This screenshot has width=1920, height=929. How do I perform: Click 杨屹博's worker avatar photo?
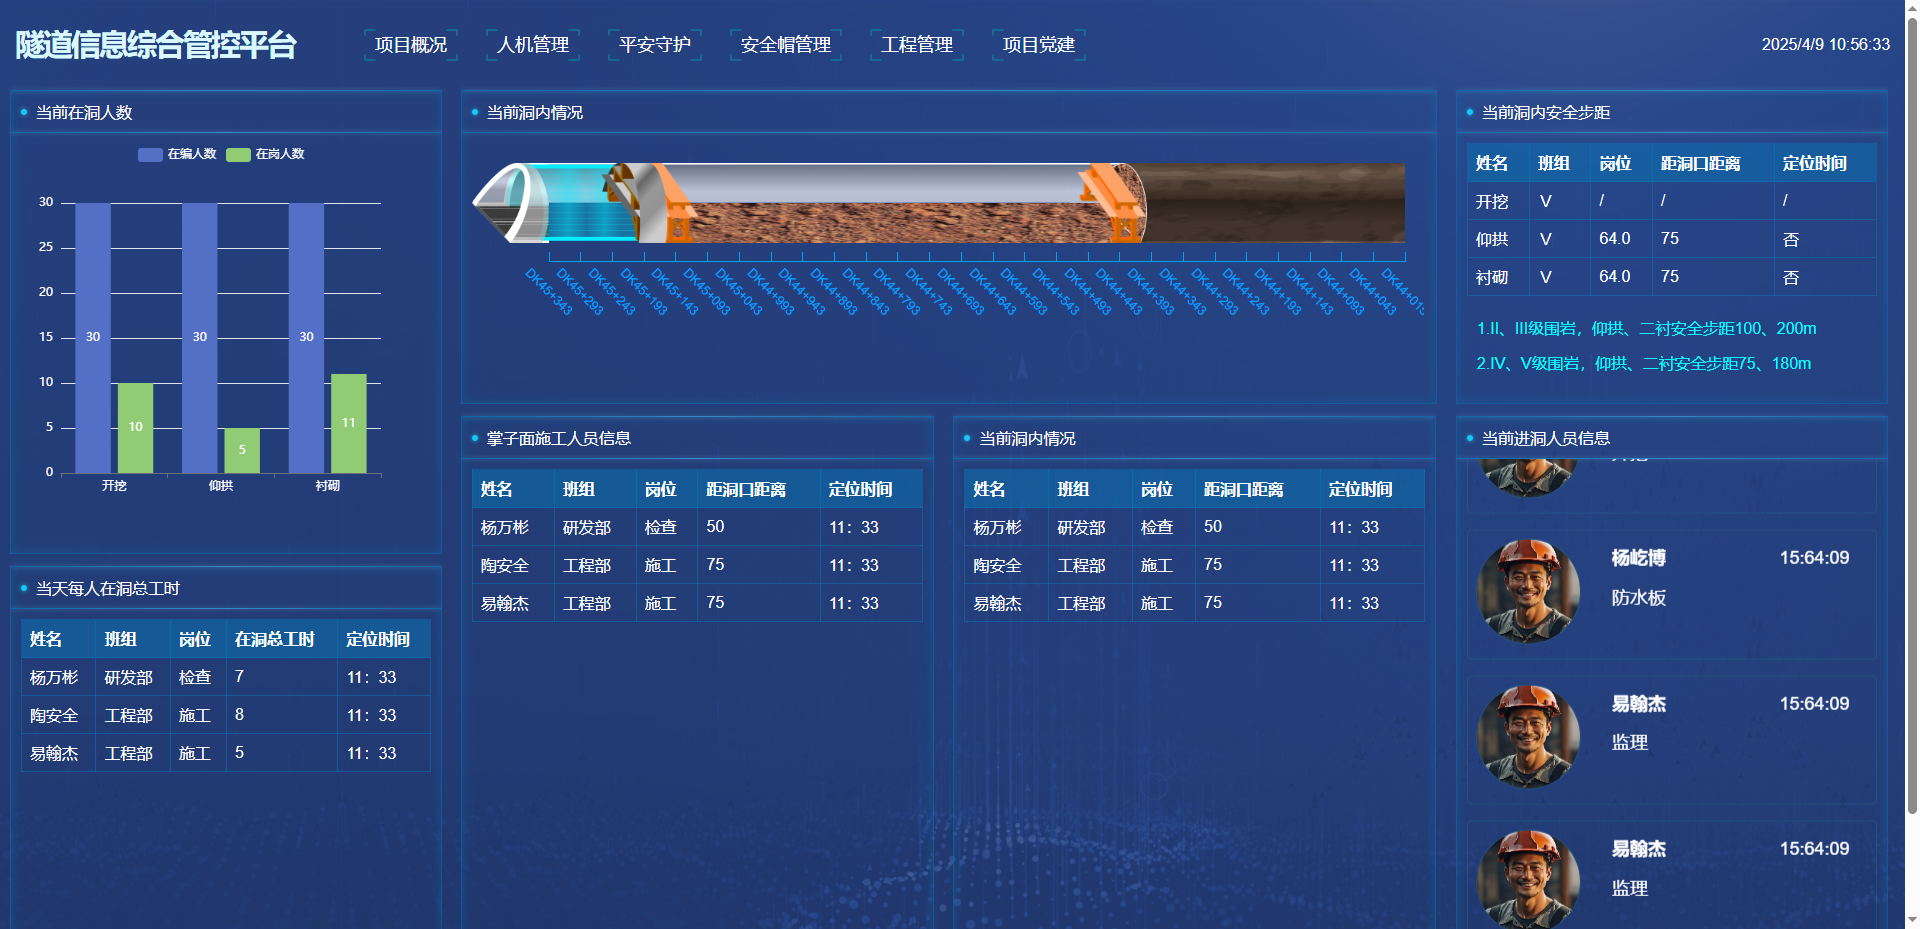pyautogui.click(x=1528, y=591)
